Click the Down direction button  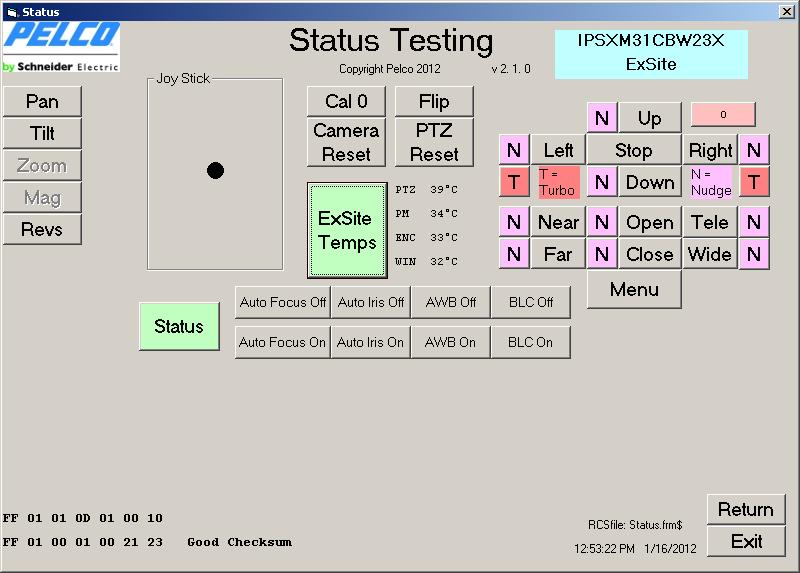click(x=650, y=182)
